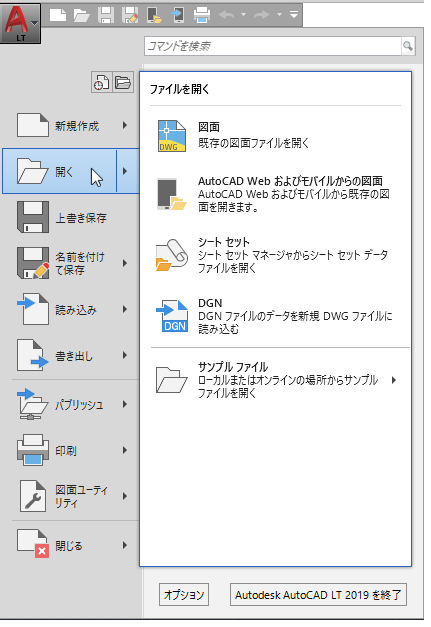Click the 閉じる red X document icon
The width and height of the screenshot is (431, 627).
33,545
